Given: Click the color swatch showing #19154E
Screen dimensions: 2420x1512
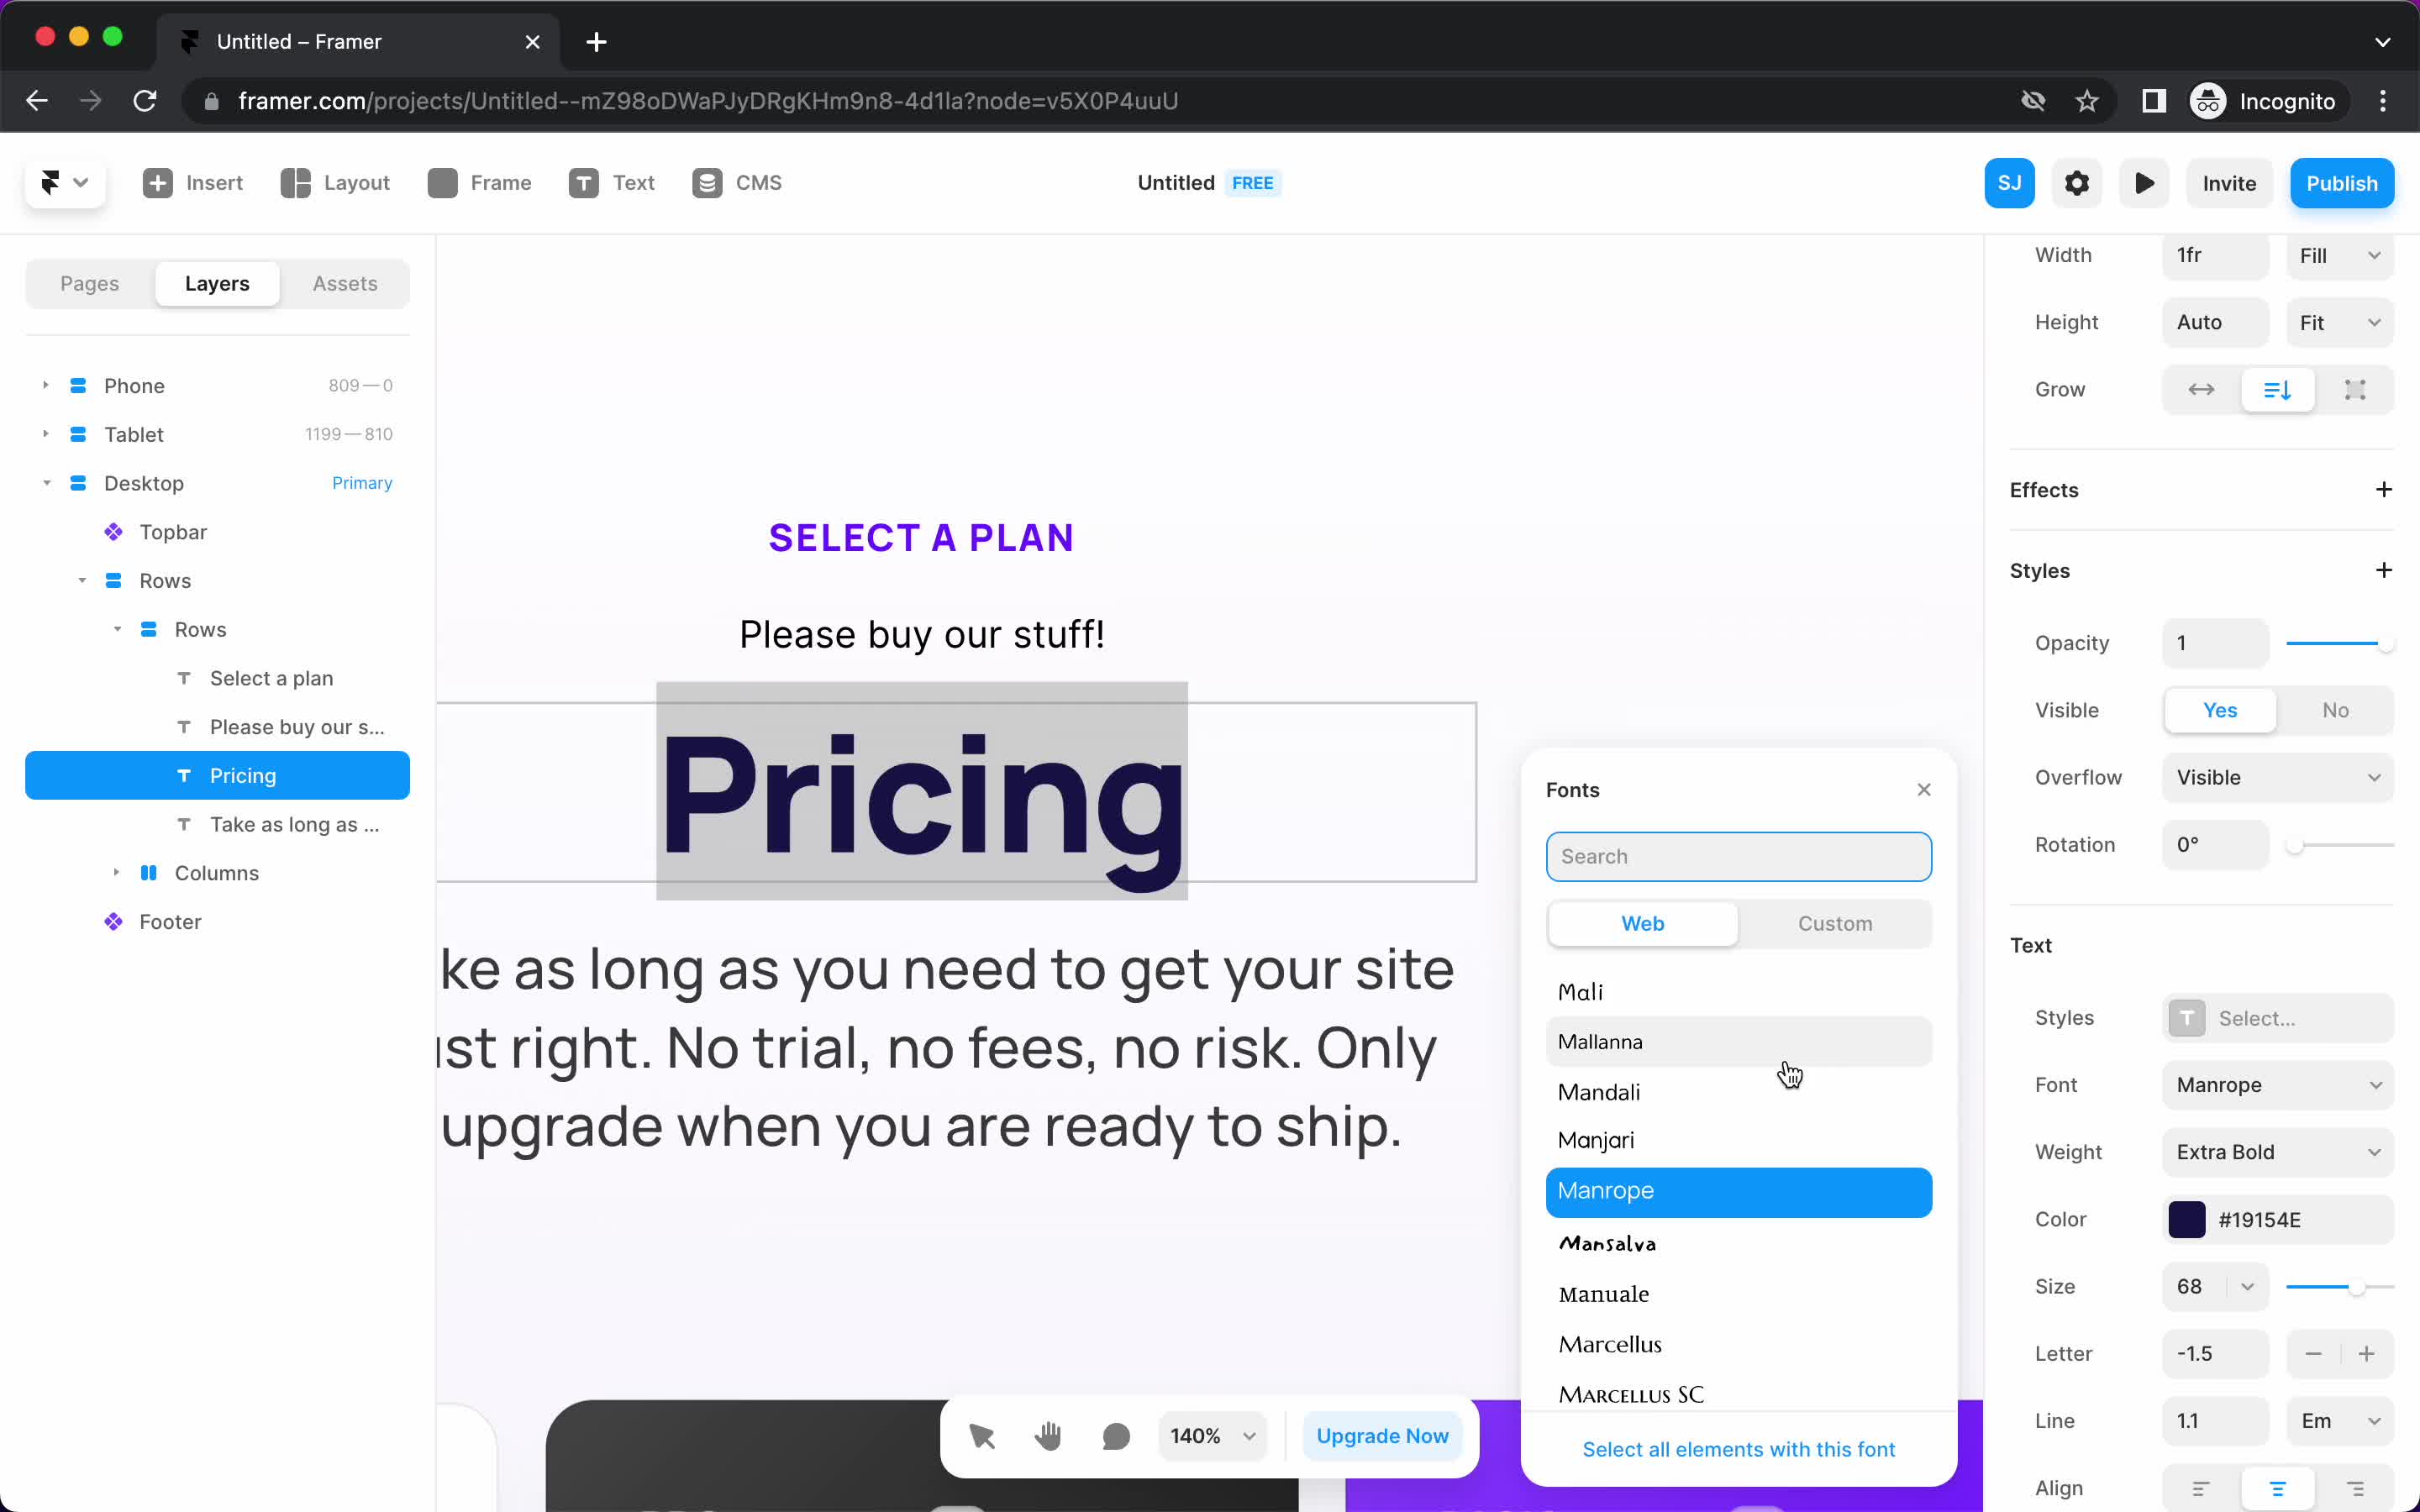Looking at the screenshot, I should coord(2186,1218).
